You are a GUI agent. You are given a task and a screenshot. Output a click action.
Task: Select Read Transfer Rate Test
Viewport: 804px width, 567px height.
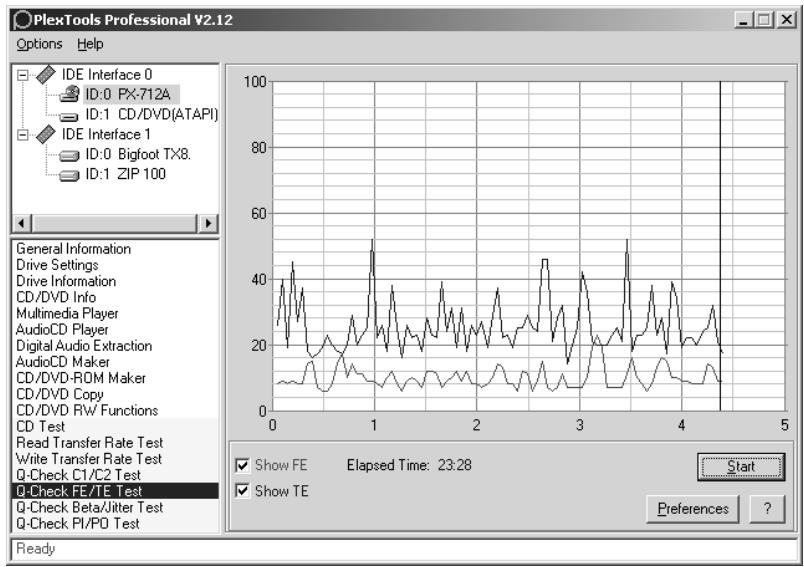tap(90, 443)
